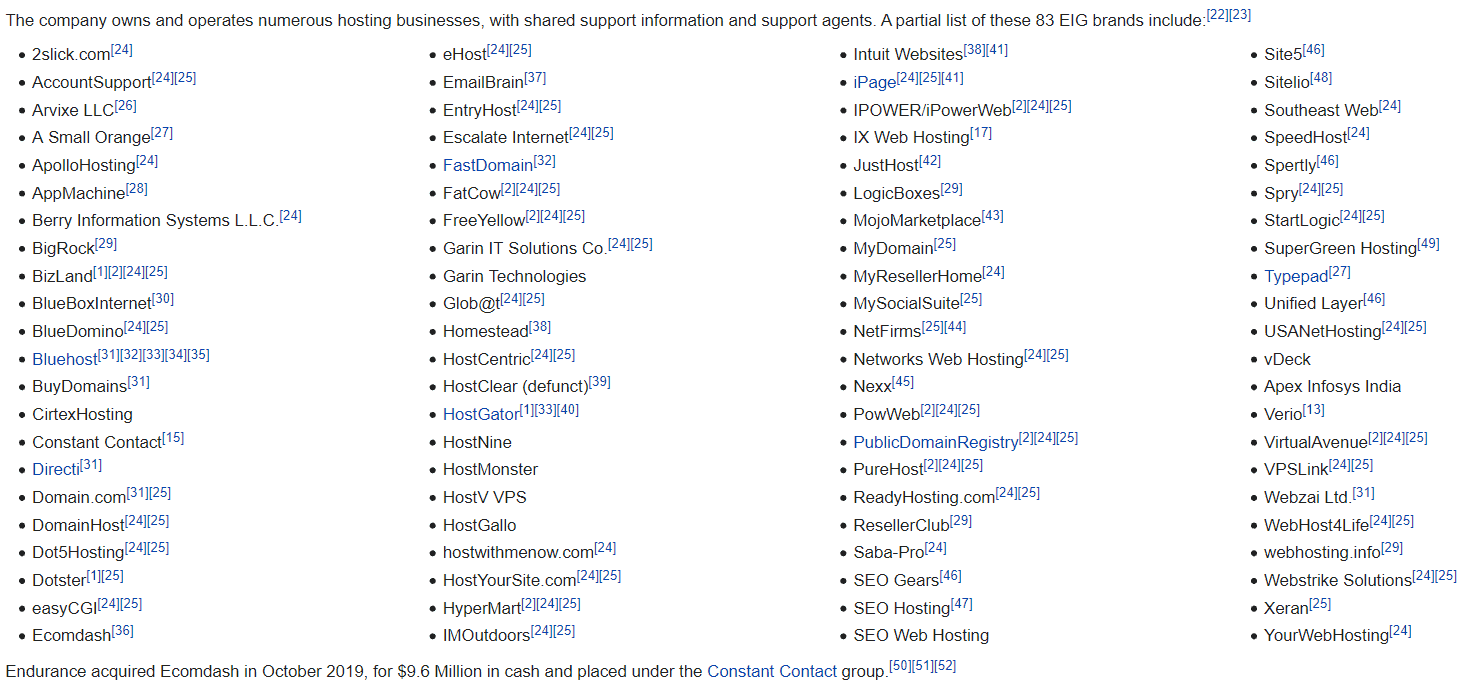Open citation [49] beside SuperGreen Hosting
Screen dimensions: 1459x686
[1429, 244]
